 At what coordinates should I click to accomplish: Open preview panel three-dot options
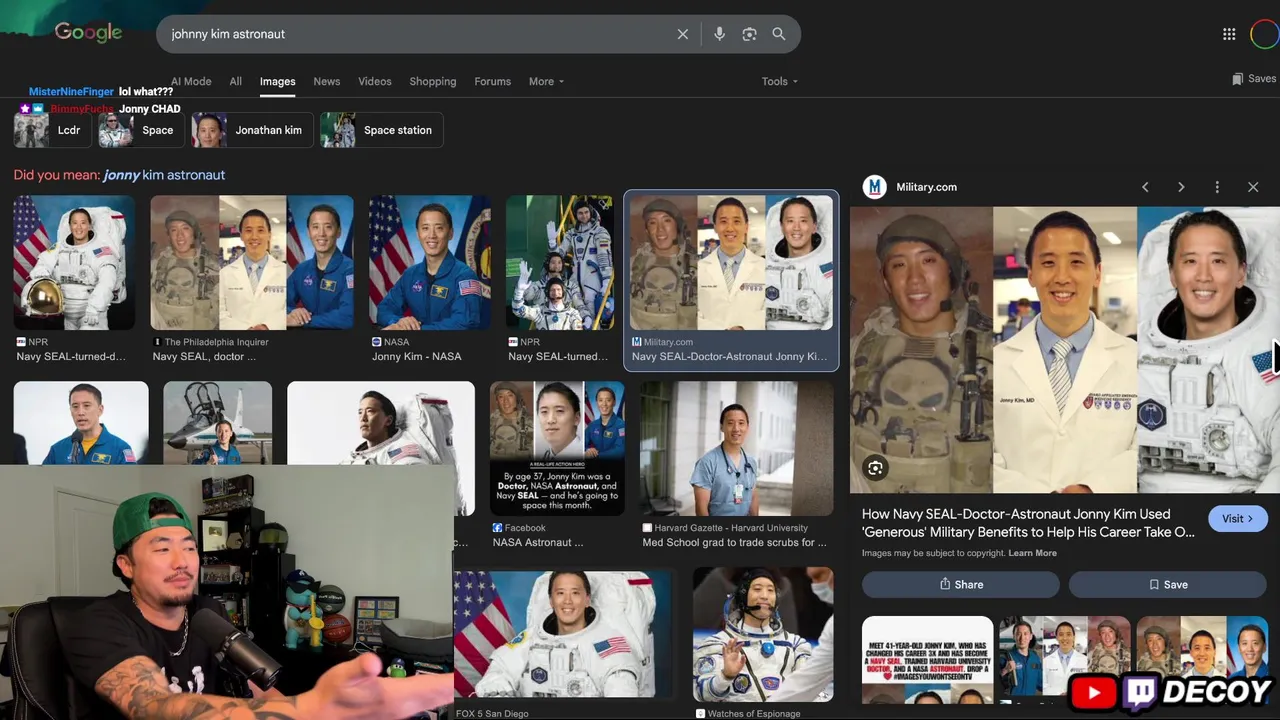(x=1217, y=187)
